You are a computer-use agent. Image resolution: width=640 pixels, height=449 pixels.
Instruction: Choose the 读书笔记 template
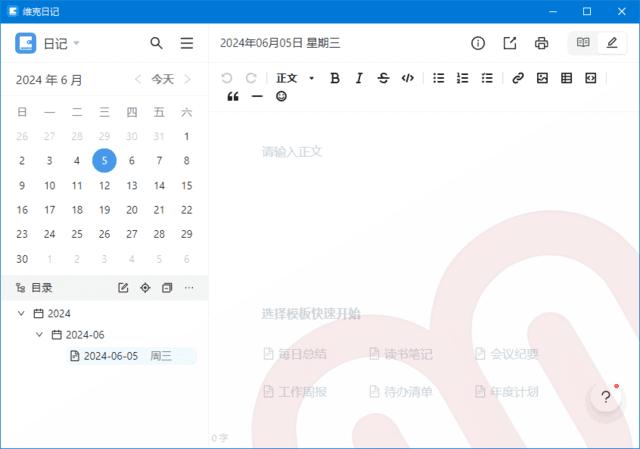click(400, 354)
